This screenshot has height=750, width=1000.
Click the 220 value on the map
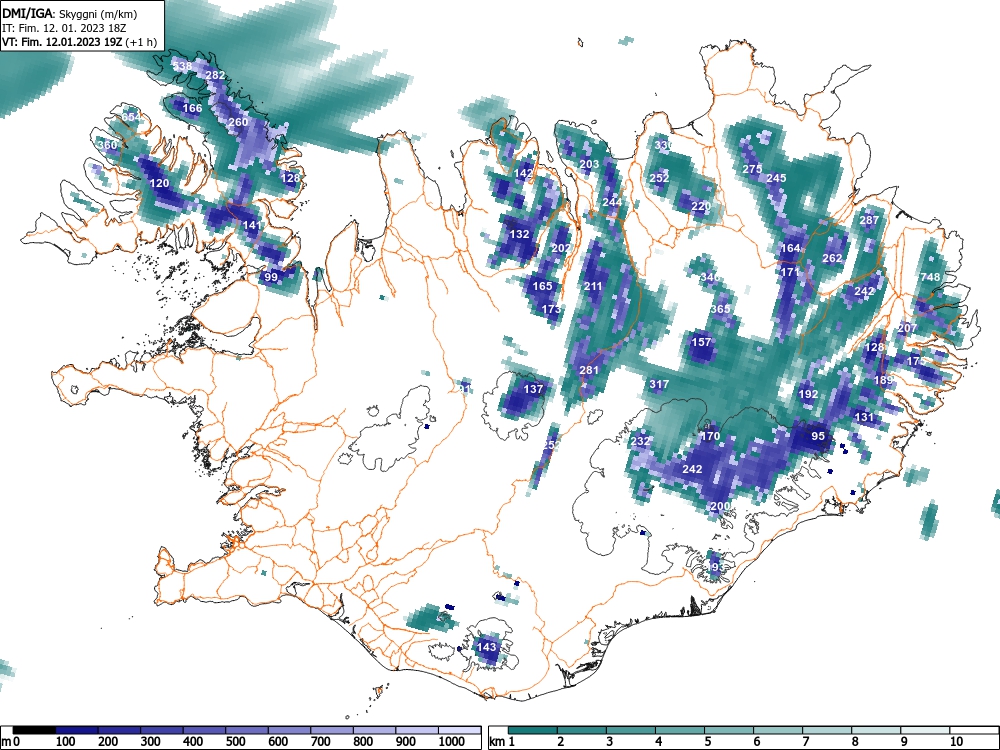(x=700, y=206)
